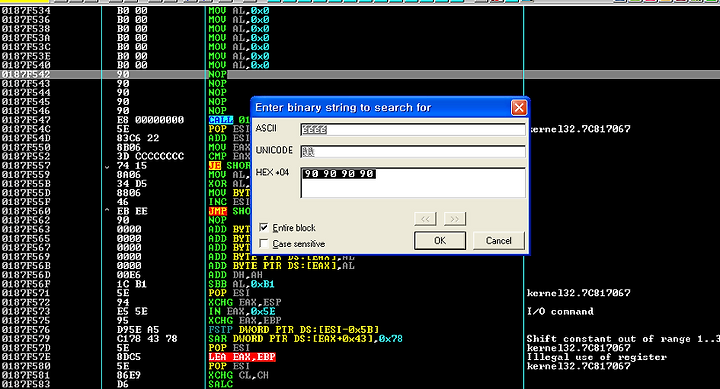Click the JMP SHORT instruction at 0187F560
Viewport: 720px width, 389px height.
(x=229, y=211)
